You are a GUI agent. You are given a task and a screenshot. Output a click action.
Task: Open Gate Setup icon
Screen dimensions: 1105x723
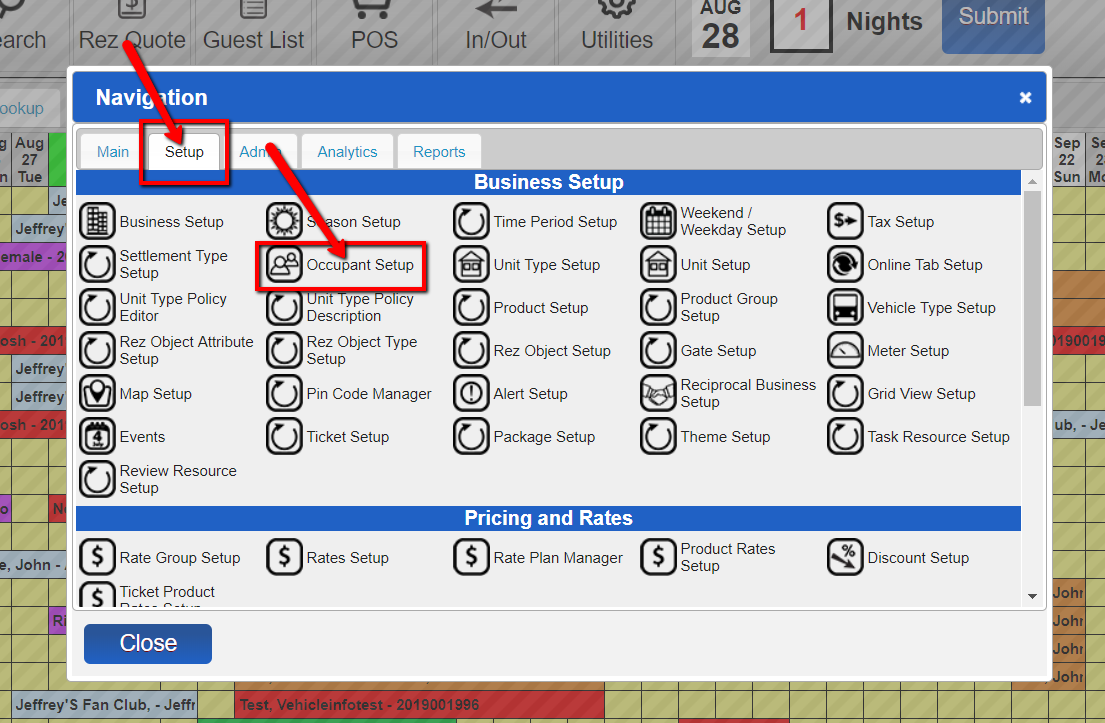click(x=658, y=350)
